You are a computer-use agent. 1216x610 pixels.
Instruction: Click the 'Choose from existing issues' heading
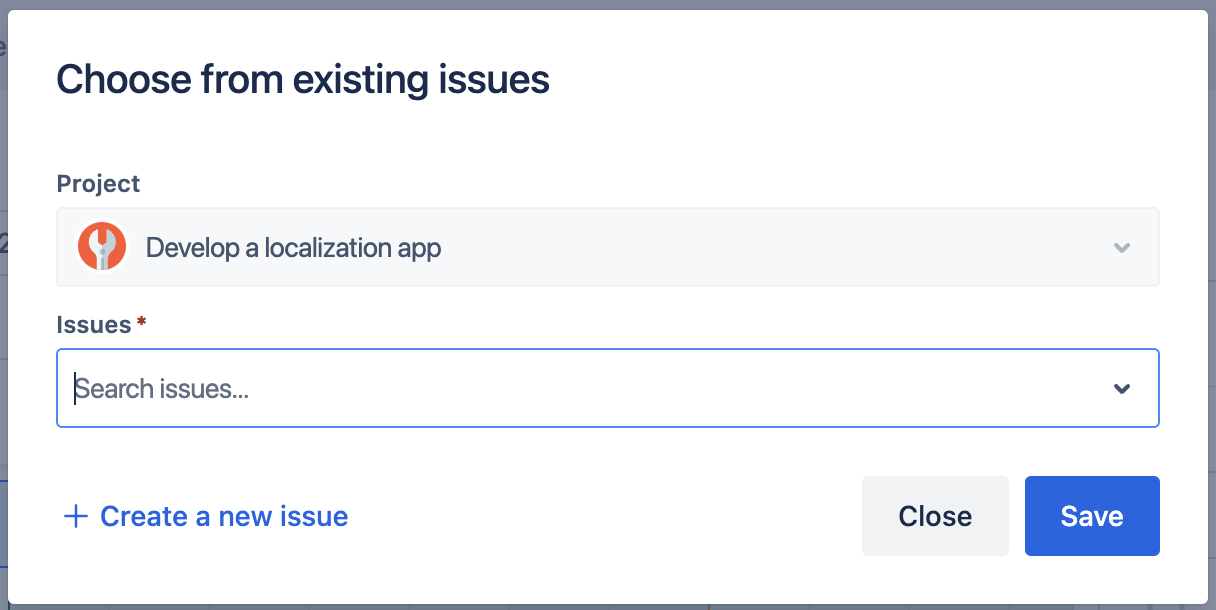pyautogui.click(x=302, y=79)
